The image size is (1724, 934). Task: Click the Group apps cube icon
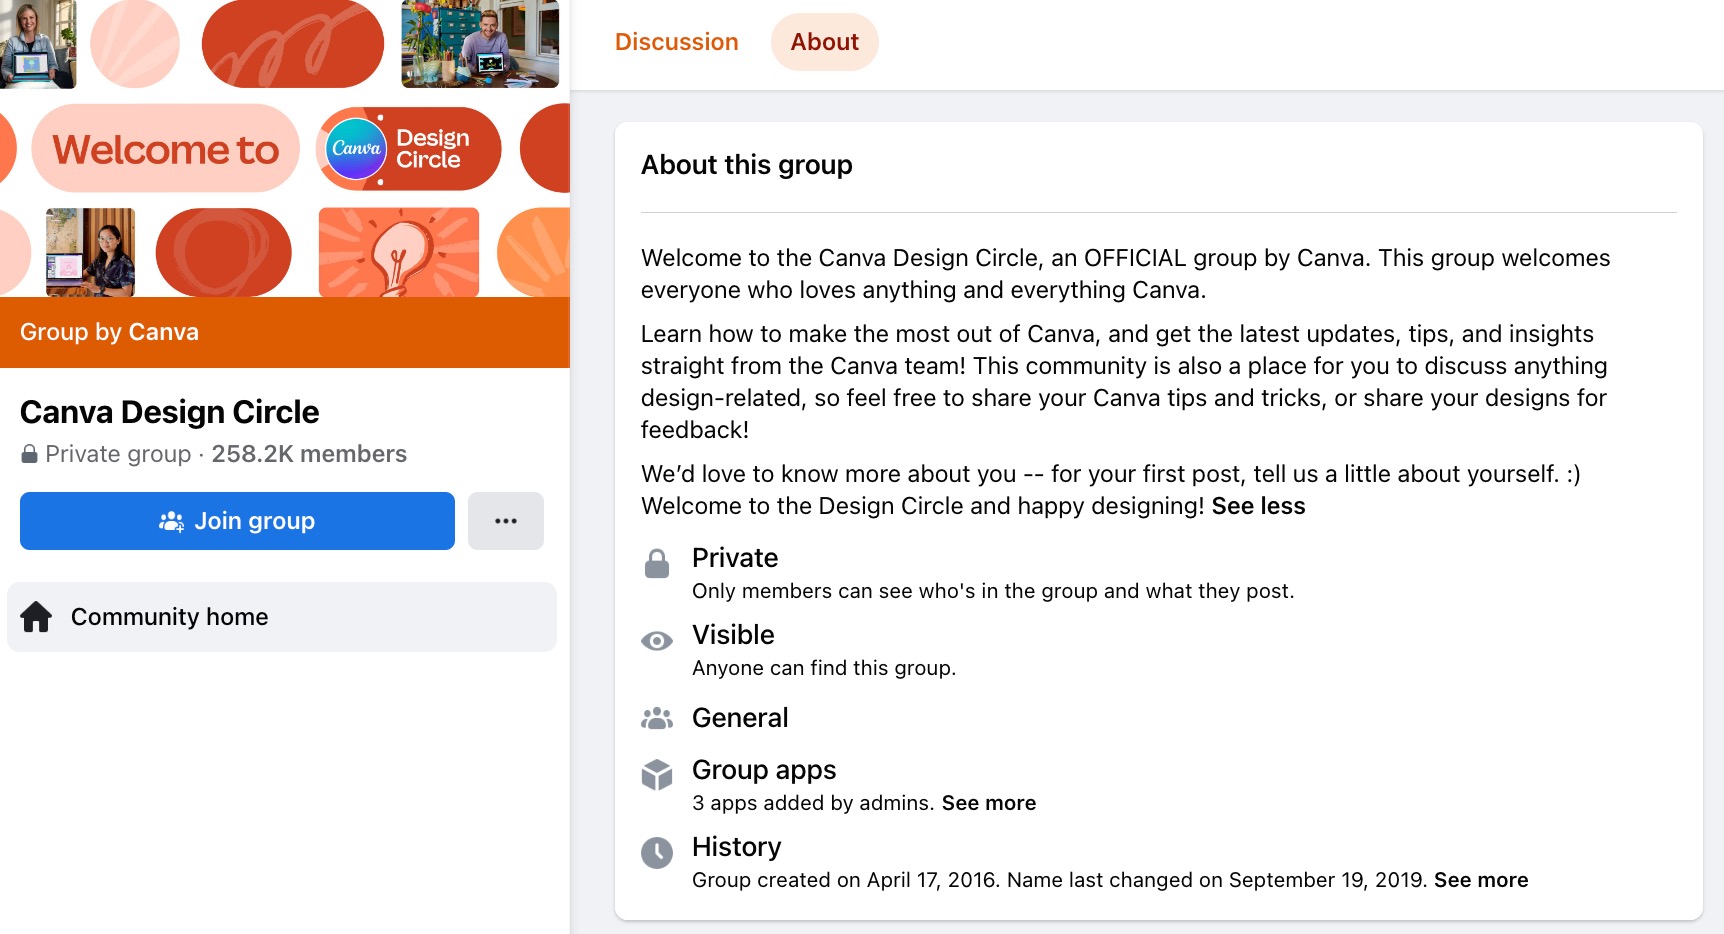pyautogui.click(x=657, y=774)
